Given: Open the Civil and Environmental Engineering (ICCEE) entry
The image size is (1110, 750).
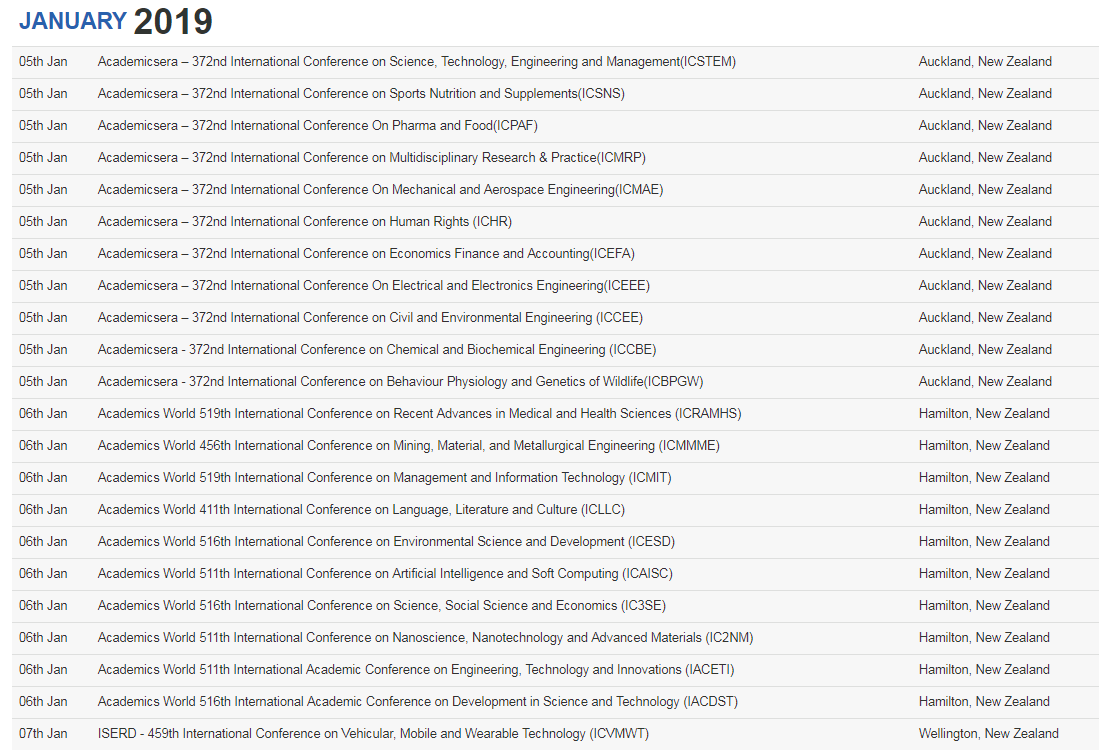Looking at the screenshot, I should click(x=370, y=317).
